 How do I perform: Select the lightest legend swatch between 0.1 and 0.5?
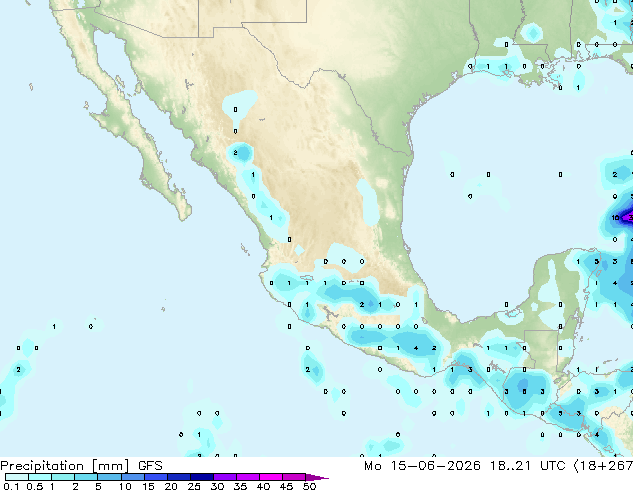point(17,477)
